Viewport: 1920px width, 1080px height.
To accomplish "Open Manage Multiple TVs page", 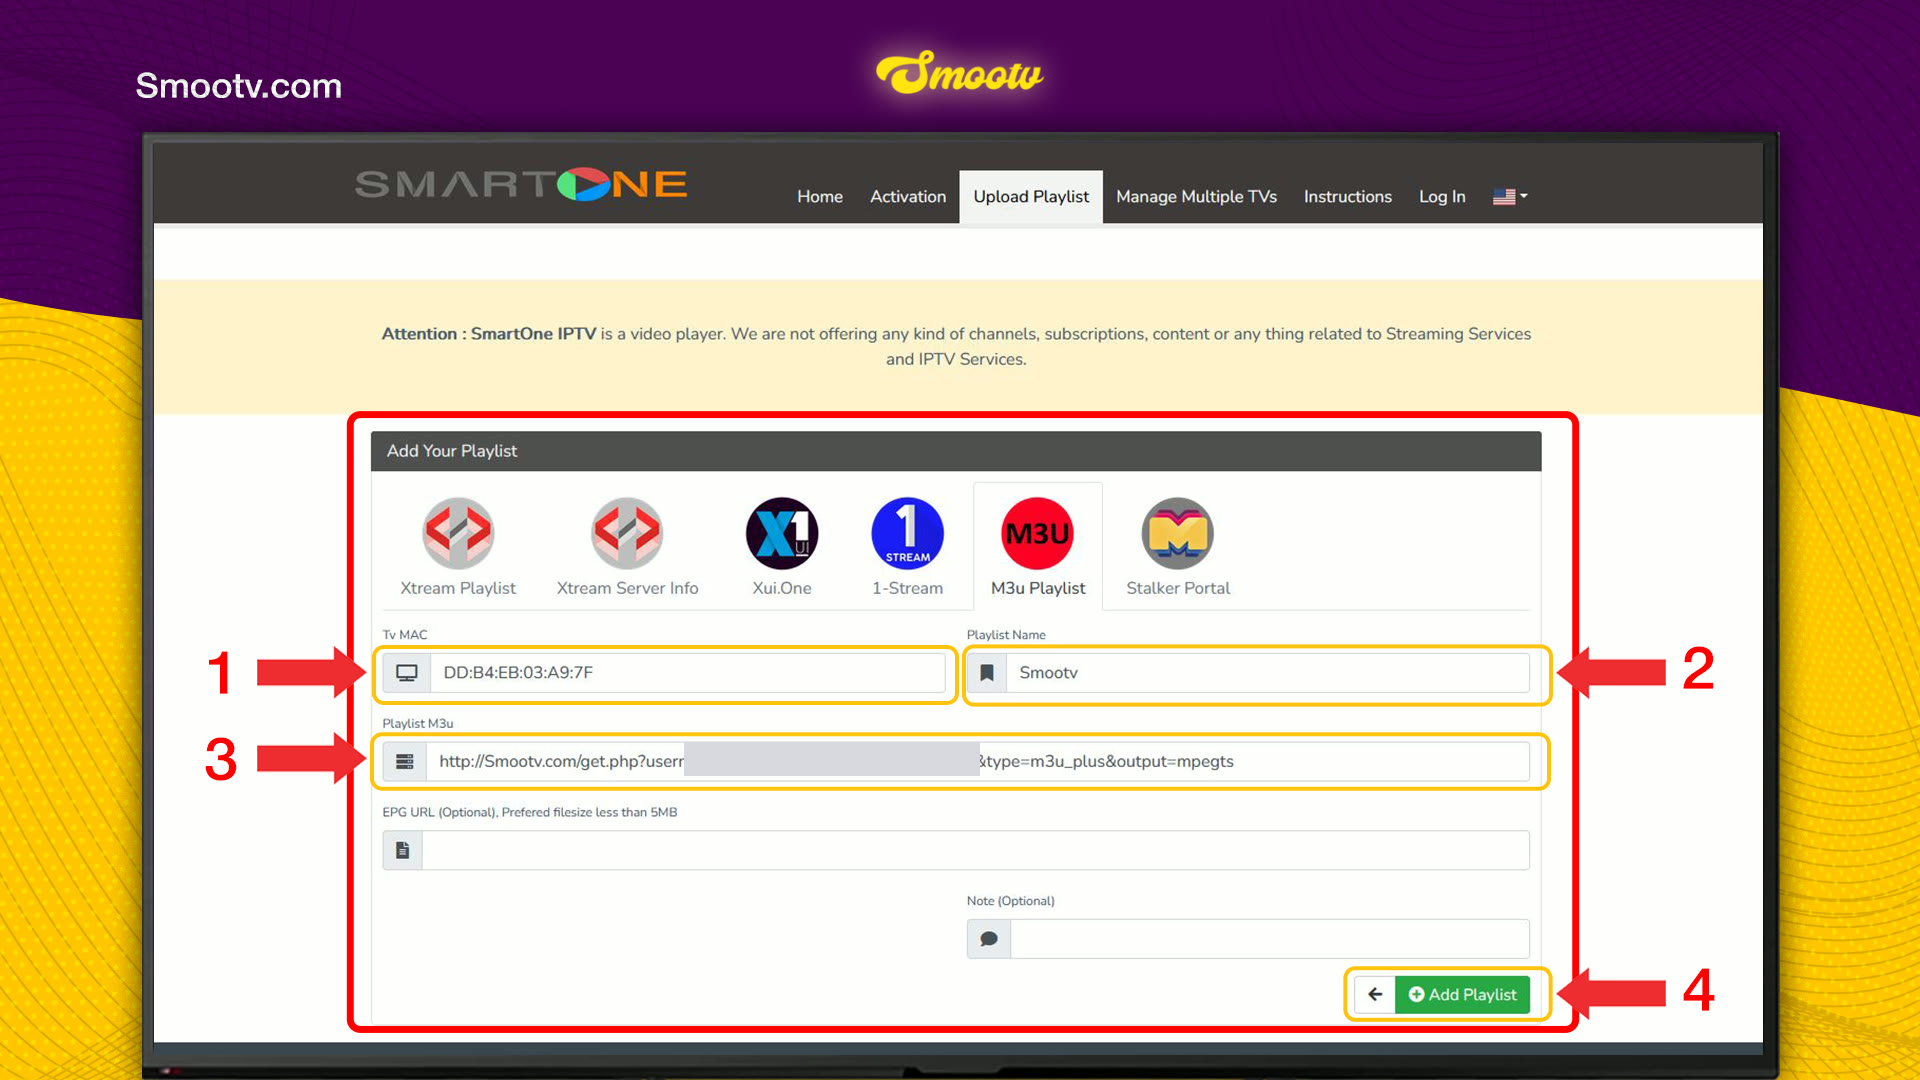I will pyautogui.click(x=1196, y=197).
